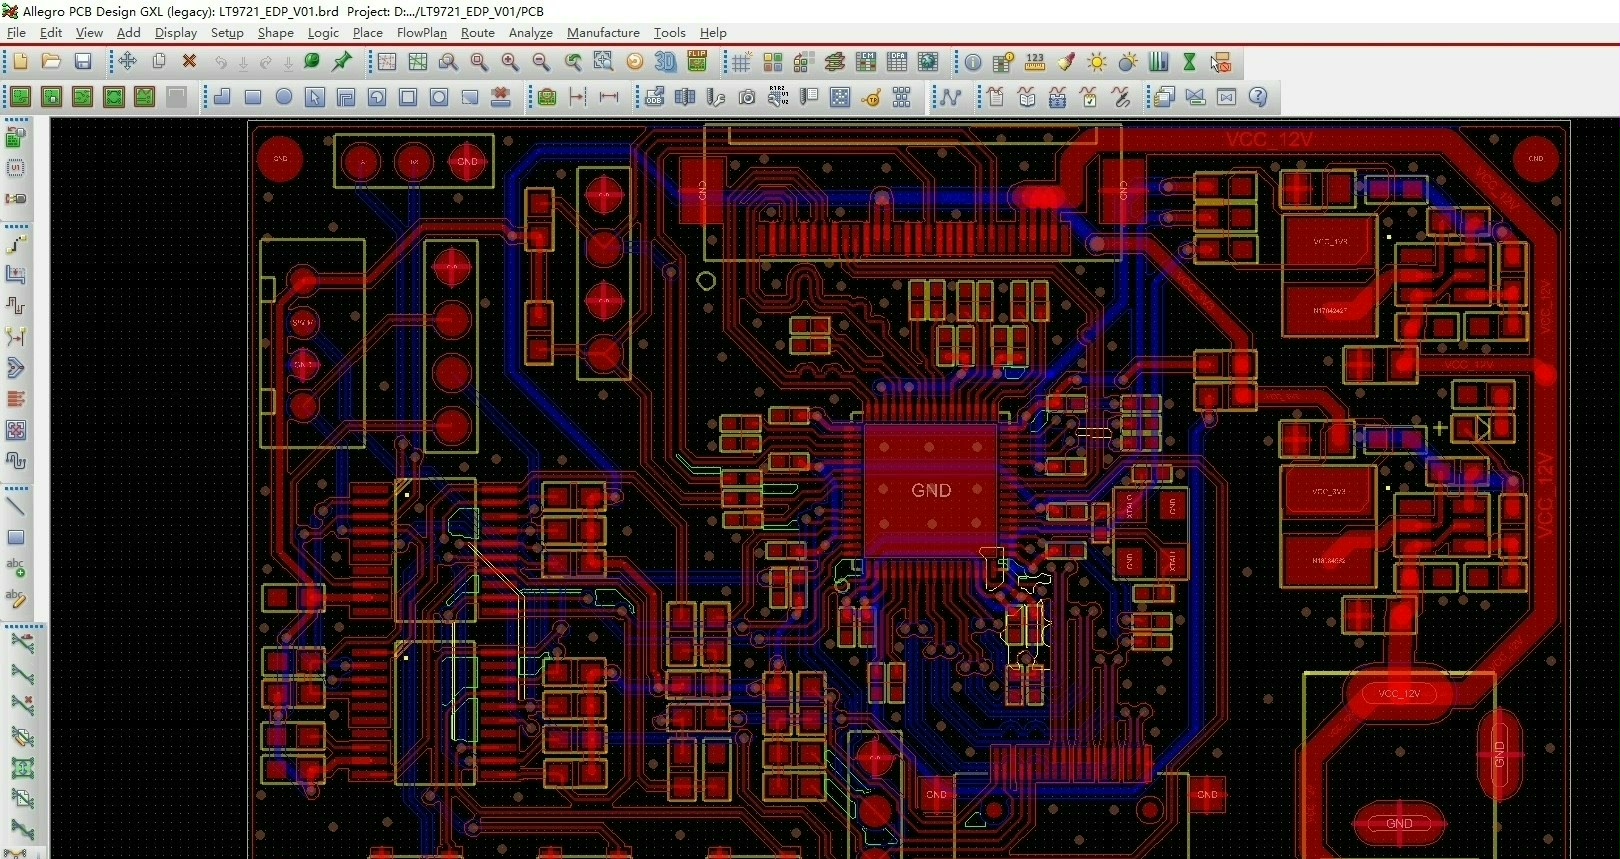
Task: Click the blue question mark help icon
Action: point(1258,97)
